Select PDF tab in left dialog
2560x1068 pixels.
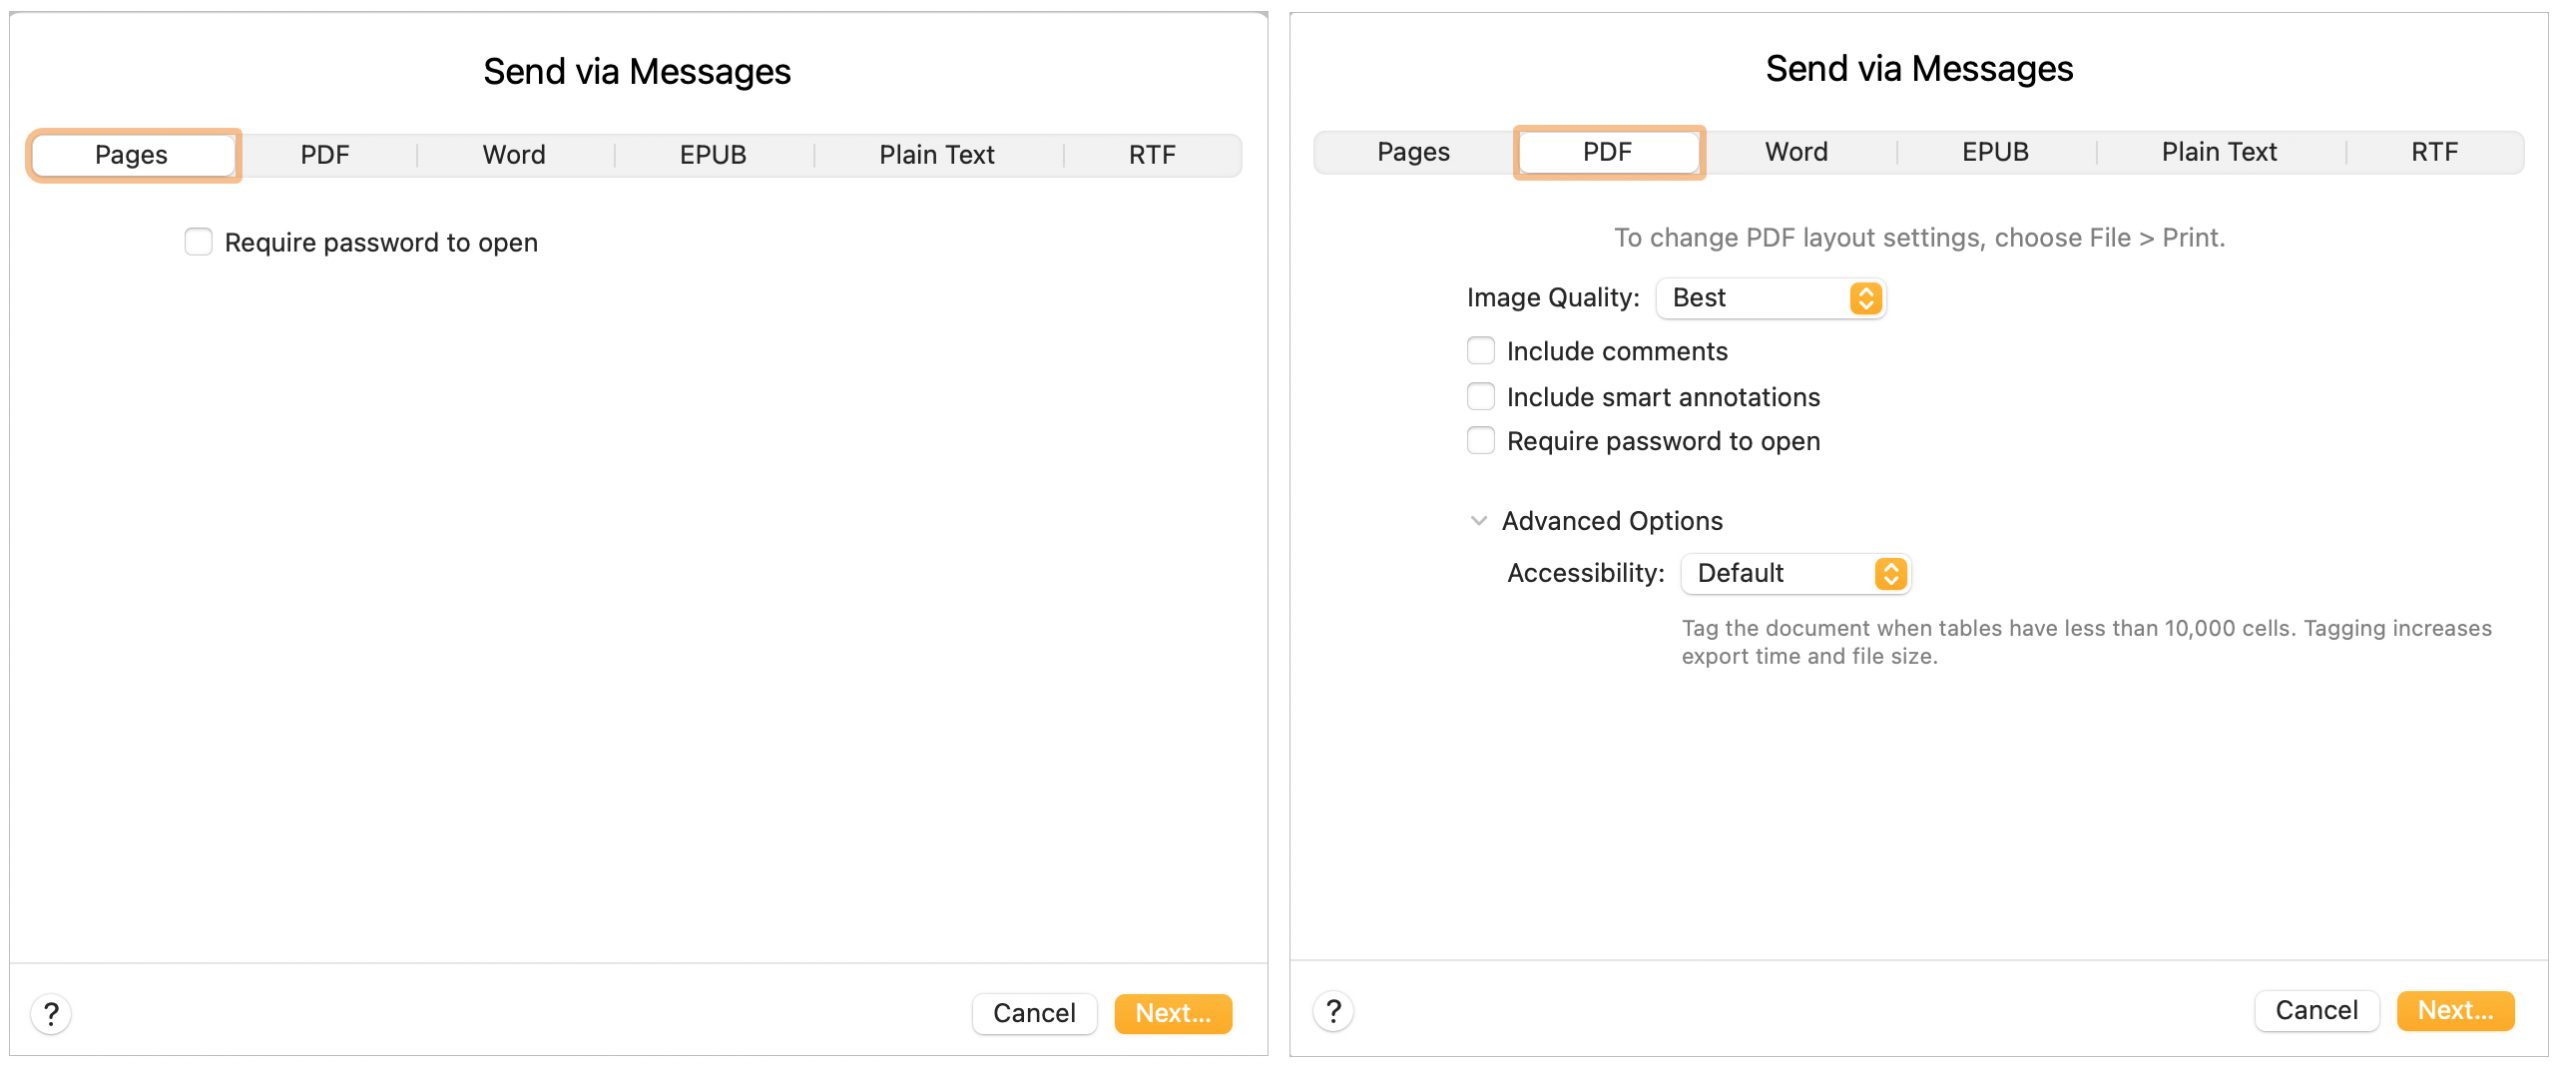pyautogui.click(x=325, y=155)
